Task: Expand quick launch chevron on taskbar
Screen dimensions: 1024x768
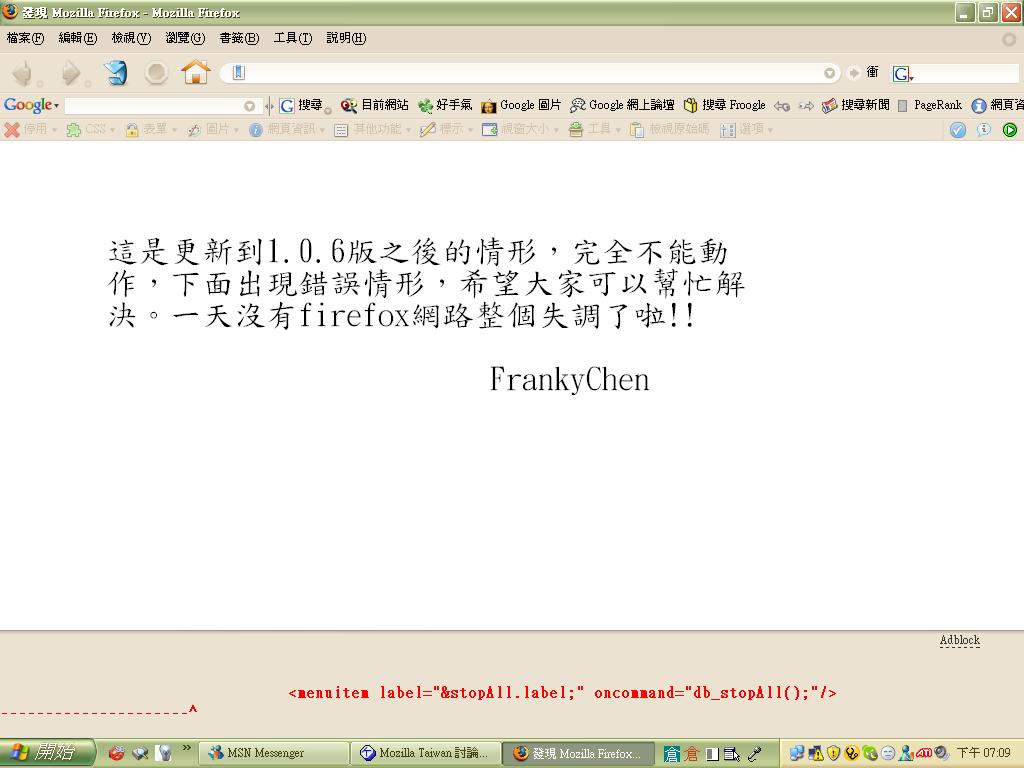Action: (x=186, y=747)
